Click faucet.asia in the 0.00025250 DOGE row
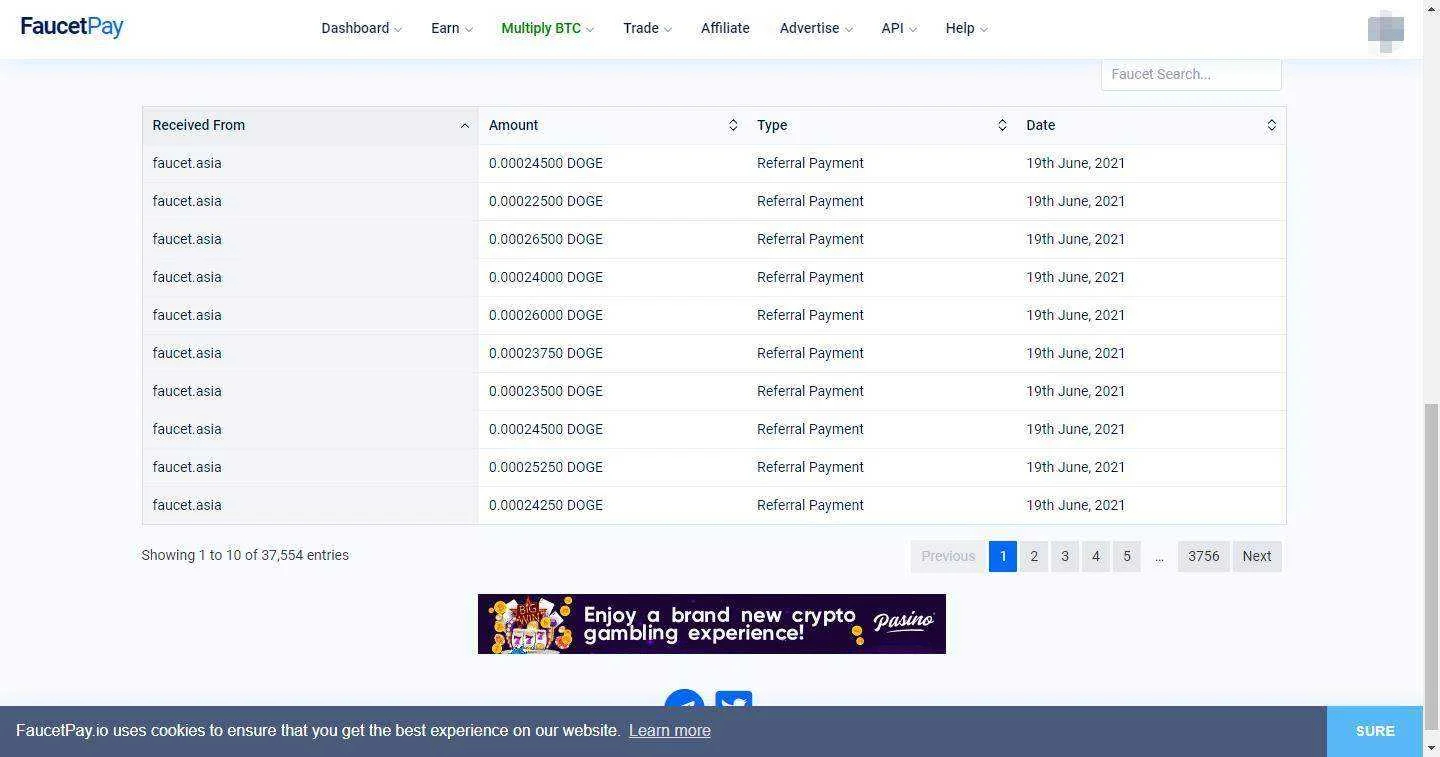This screenshot has width=1440, height=757. [x=187, y=467]
